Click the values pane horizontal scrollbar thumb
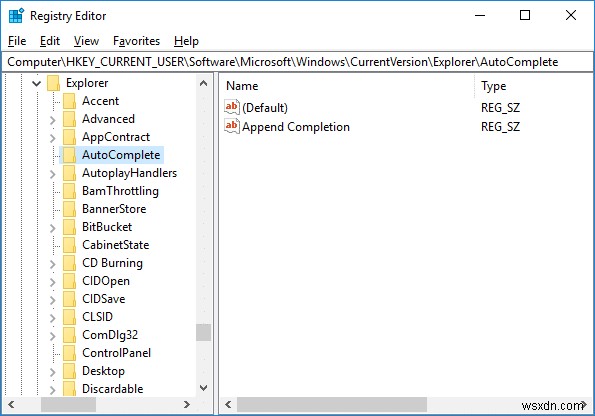This screenshot has width=595, height=416. click(x=332, y=405)
